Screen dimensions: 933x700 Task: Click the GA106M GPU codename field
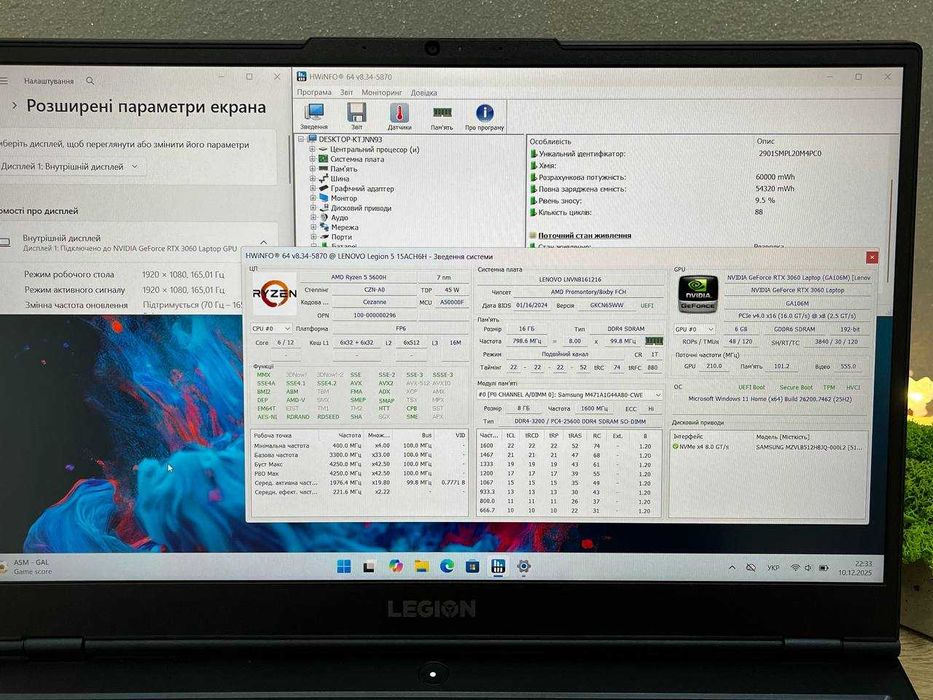tap(797, 303)
